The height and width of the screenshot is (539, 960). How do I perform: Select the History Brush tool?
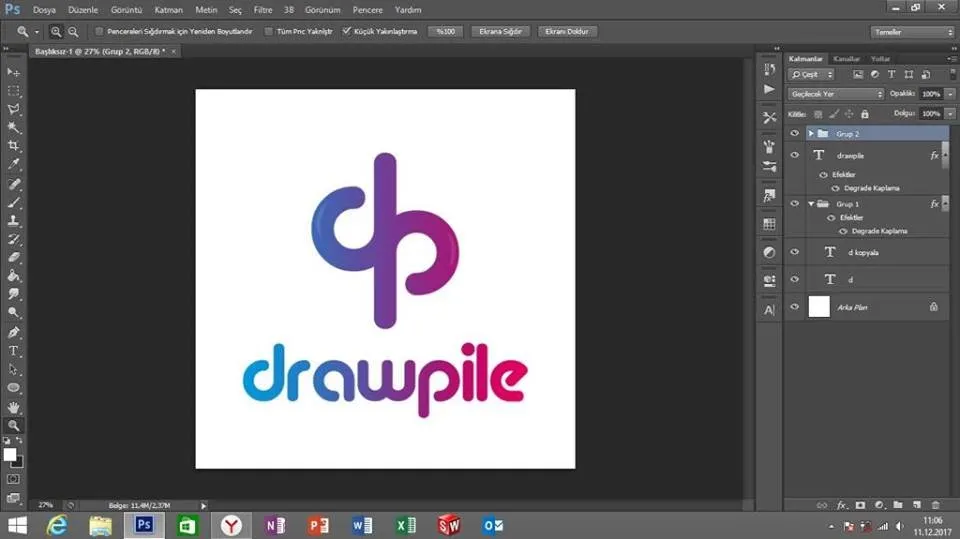[x=13, y=239]
